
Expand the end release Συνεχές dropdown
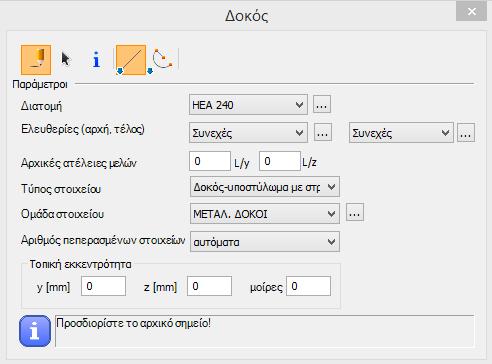(x=401, y=133)
